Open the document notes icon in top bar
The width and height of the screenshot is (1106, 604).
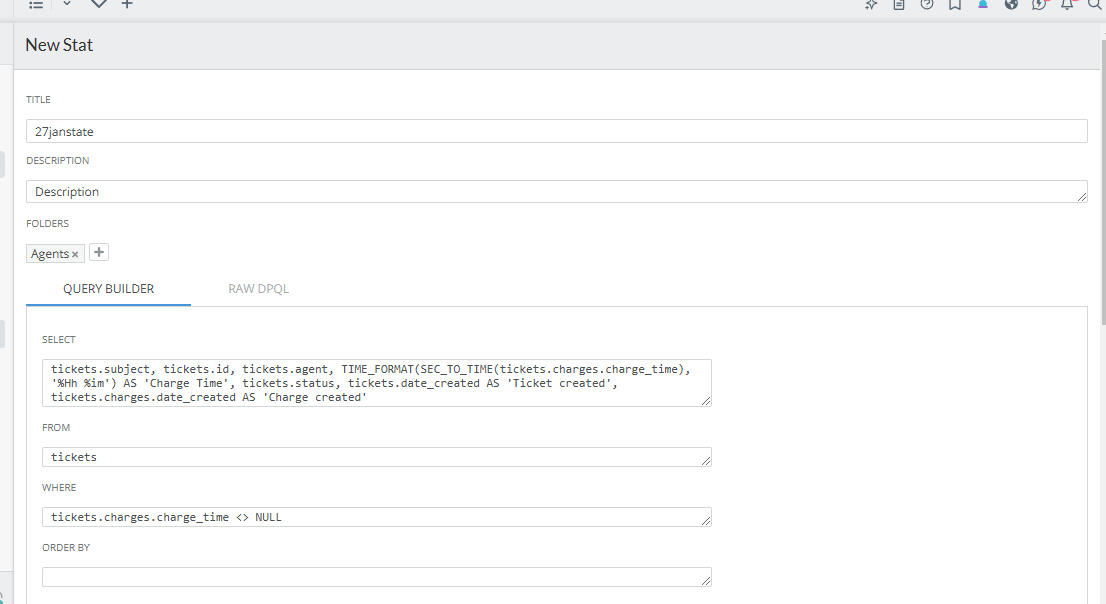899,5
